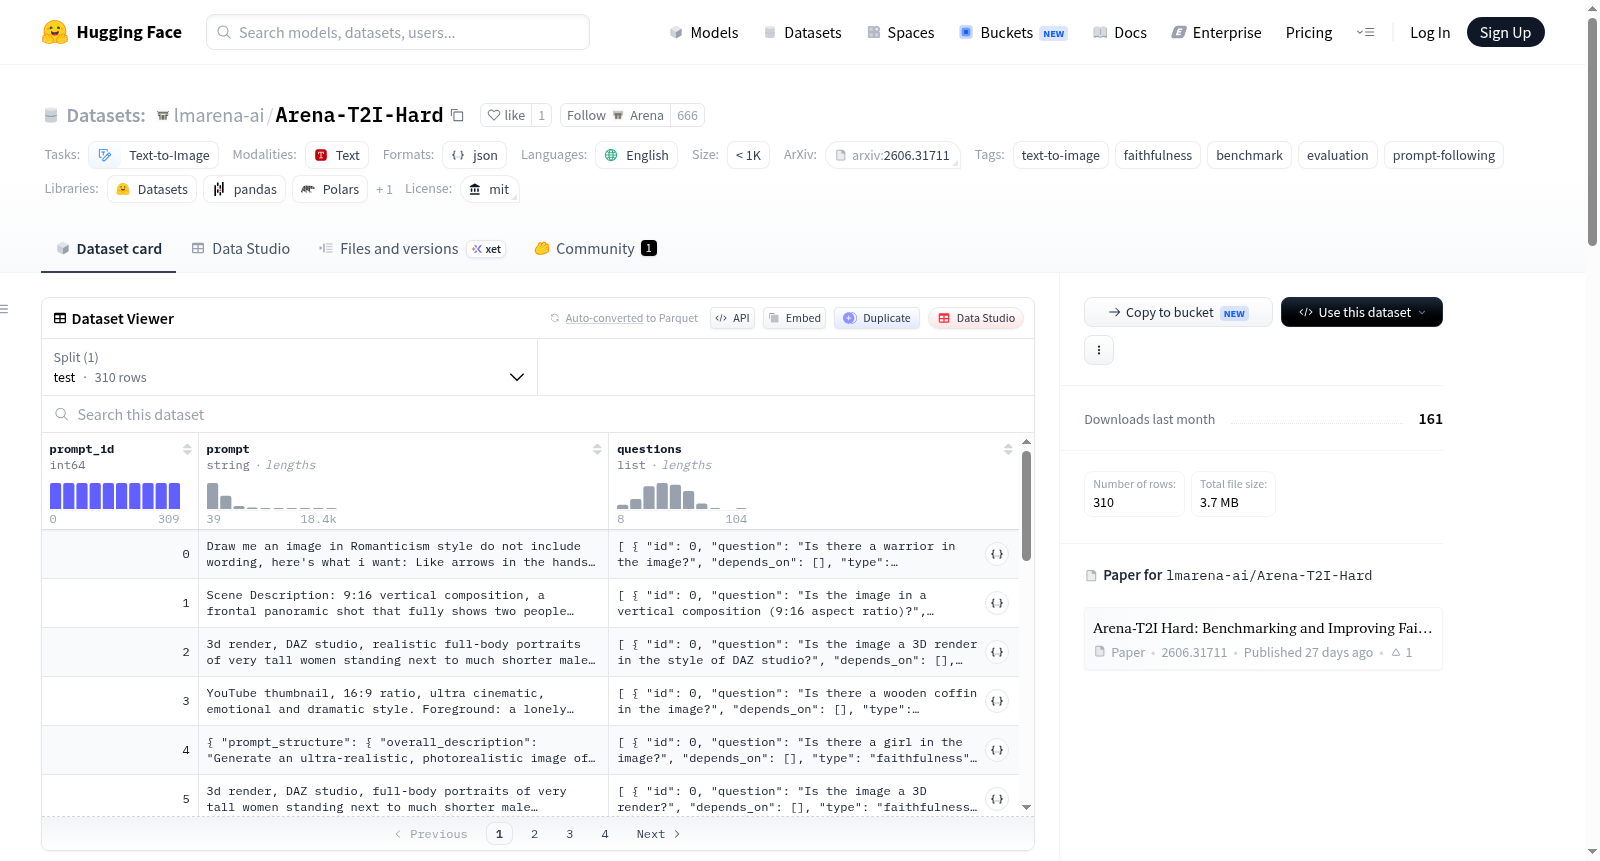Focus the search models, datasets, users field
This screenshot has width=1600, height=861.
pos(398,32)
